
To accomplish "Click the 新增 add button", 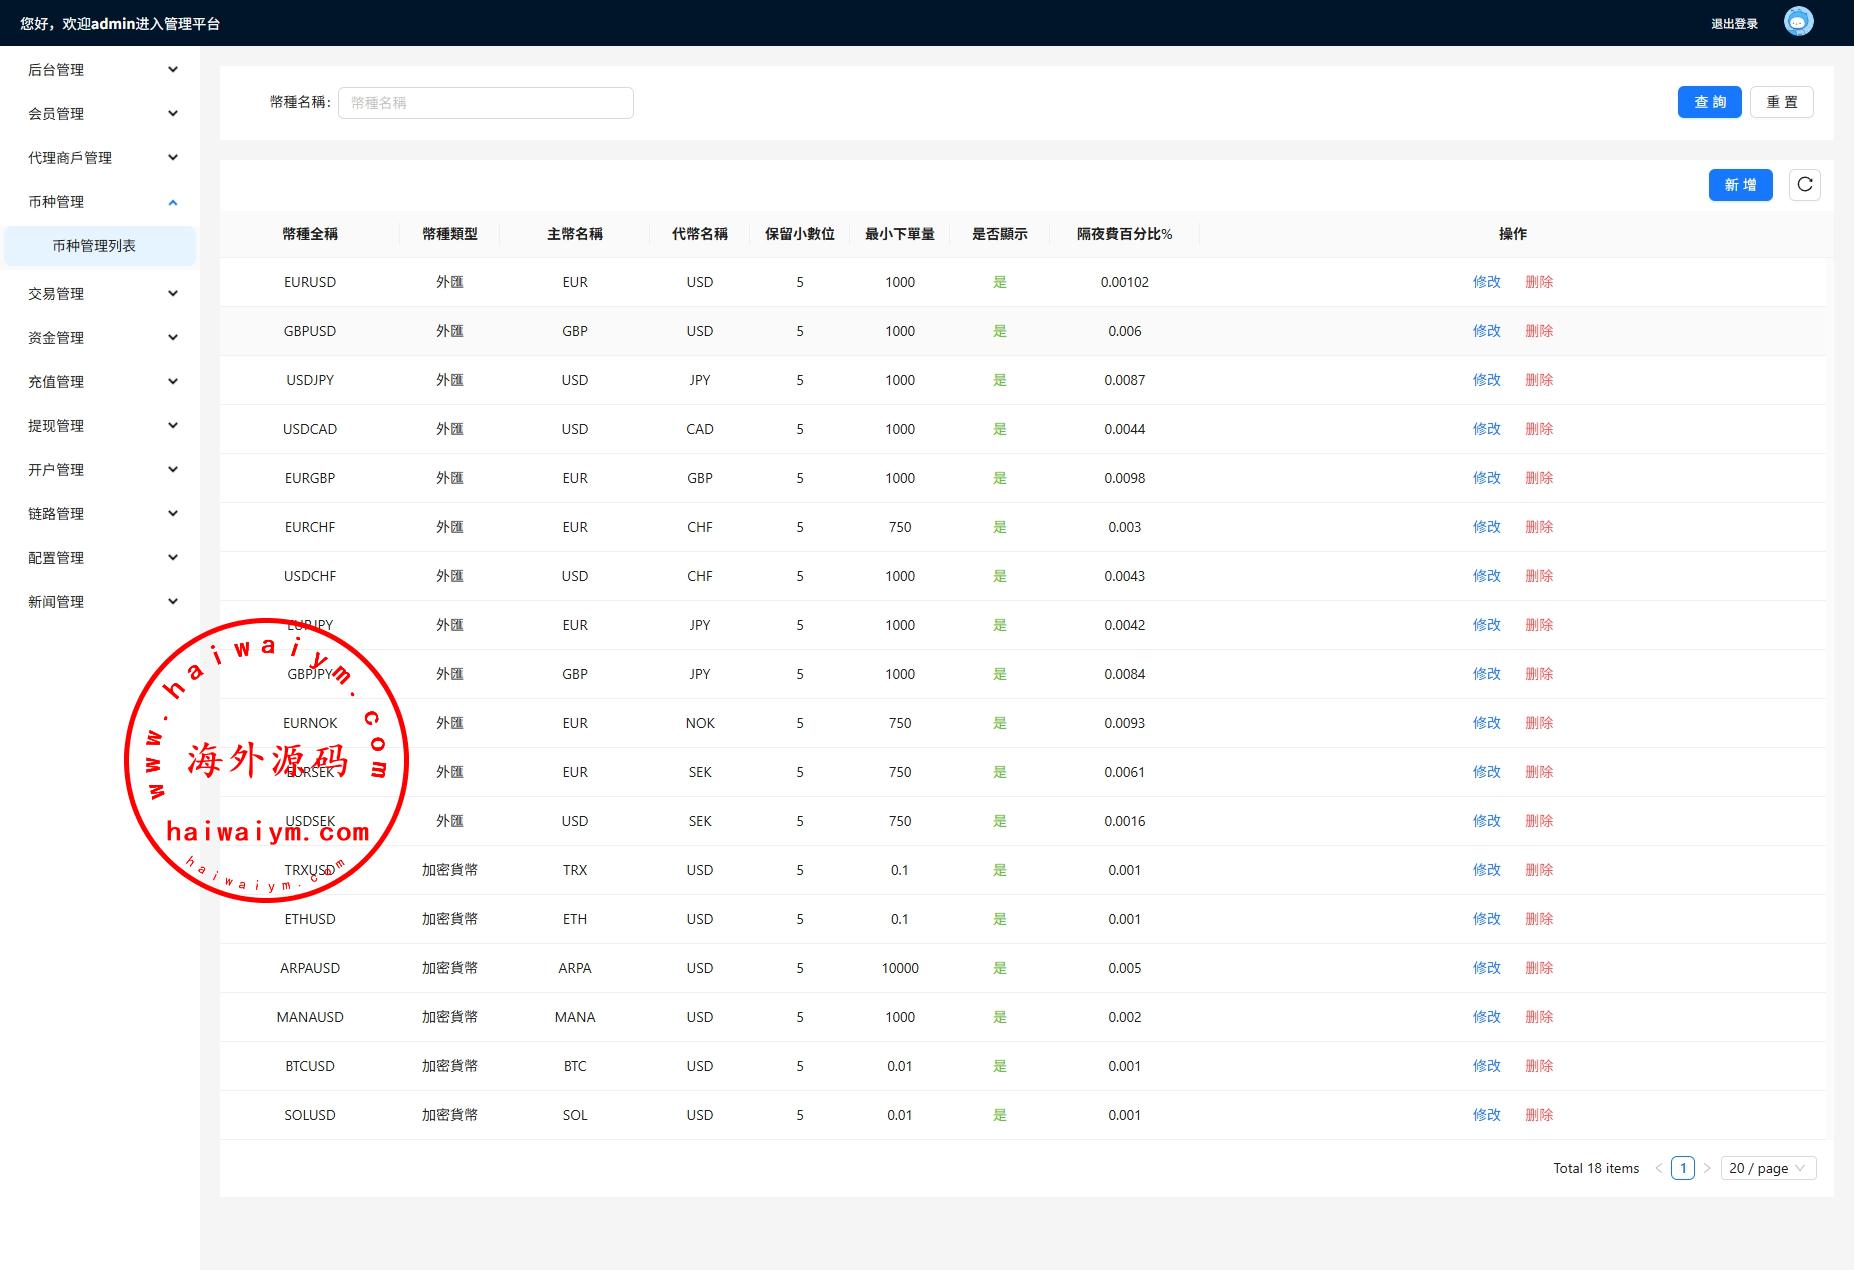I will (x=1740, y=185).
